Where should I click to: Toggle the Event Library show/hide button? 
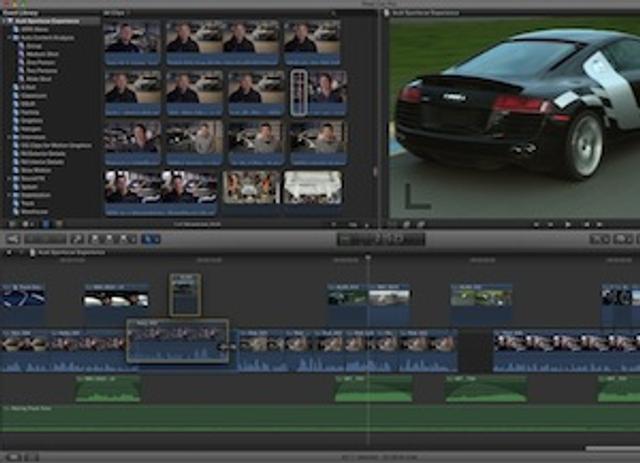coord(12,224)
